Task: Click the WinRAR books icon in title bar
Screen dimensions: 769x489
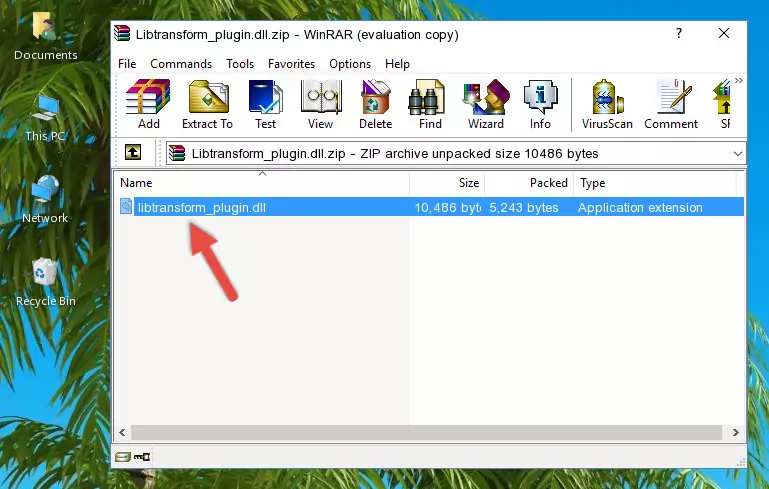Action: (x=122, y=34)
